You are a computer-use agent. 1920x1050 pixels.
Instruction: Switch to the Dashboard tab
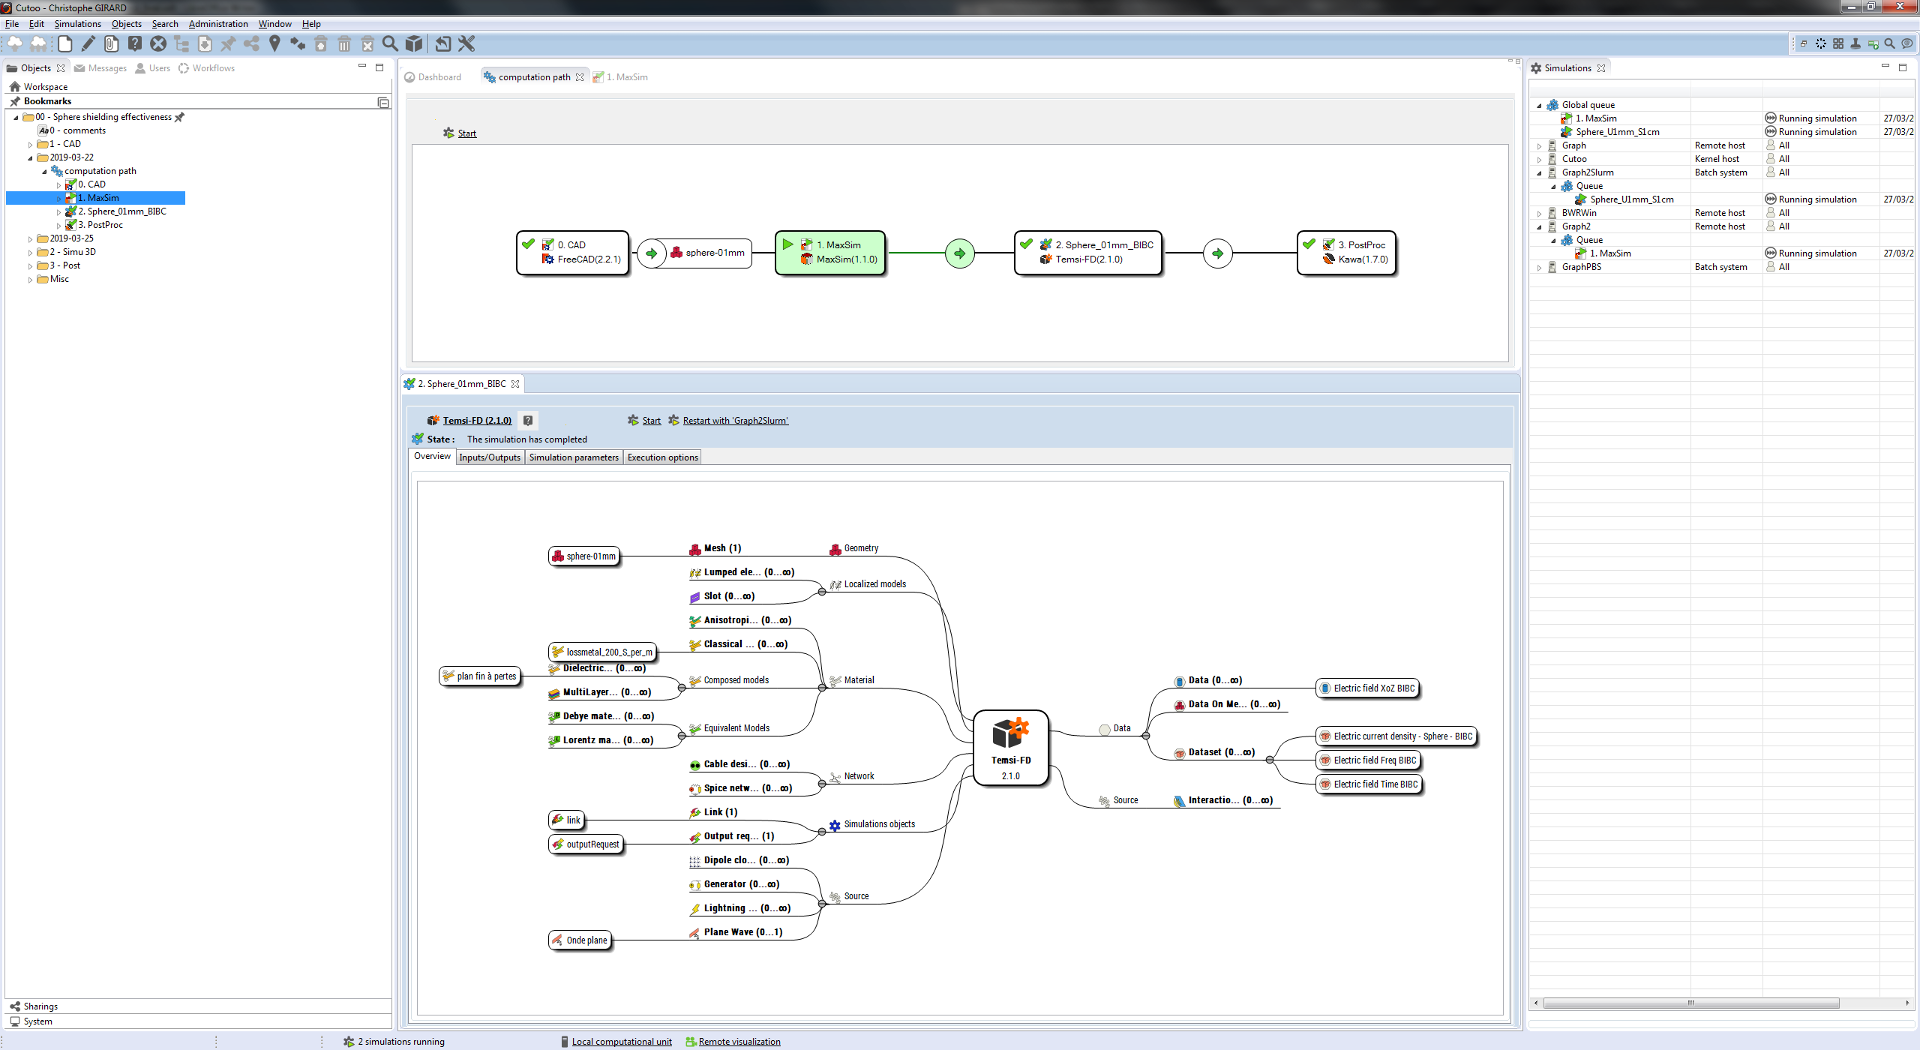click(433, 77)
